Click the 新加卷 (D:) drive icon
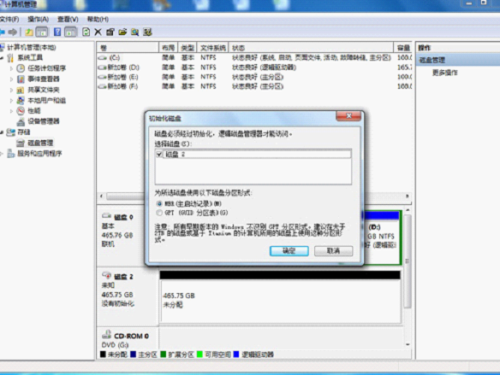 pyautogui.click(x=102, y=68)
